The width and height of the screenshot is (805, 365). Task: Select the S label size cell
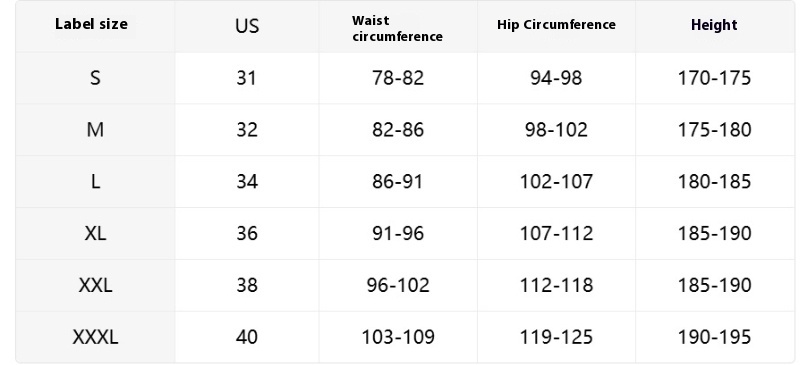coord(95,78)
